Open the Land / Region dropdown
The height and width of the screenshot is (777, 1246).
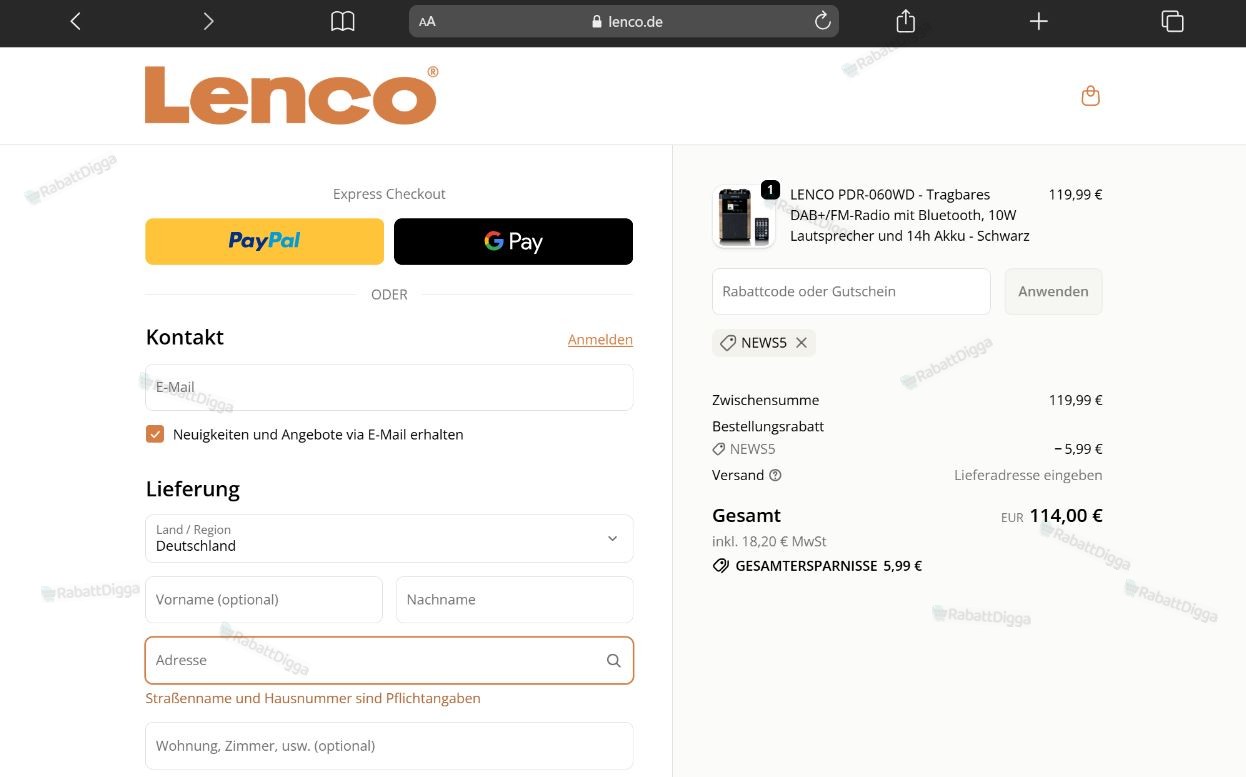point(389,538)
